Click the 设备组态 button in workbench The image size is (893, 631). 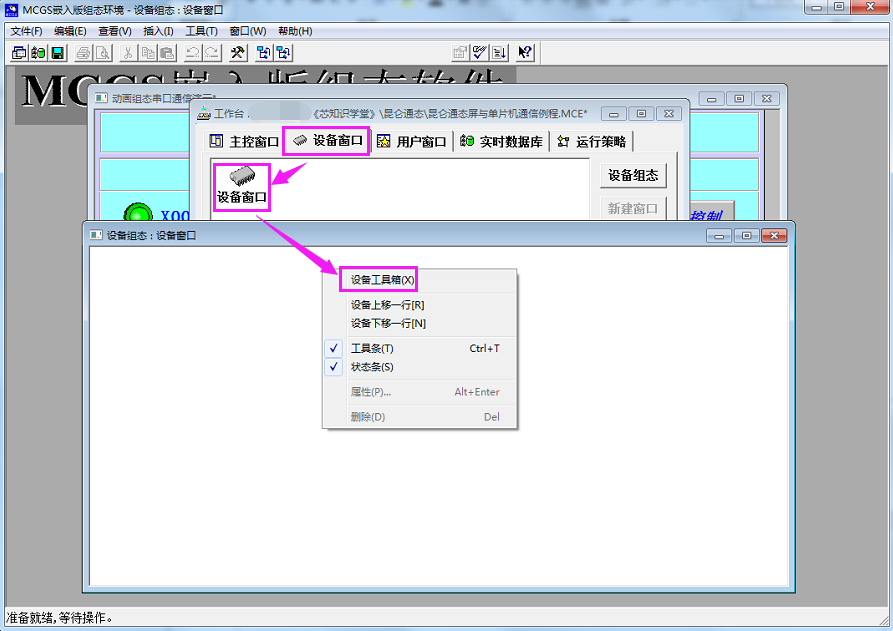click(633, 175)
